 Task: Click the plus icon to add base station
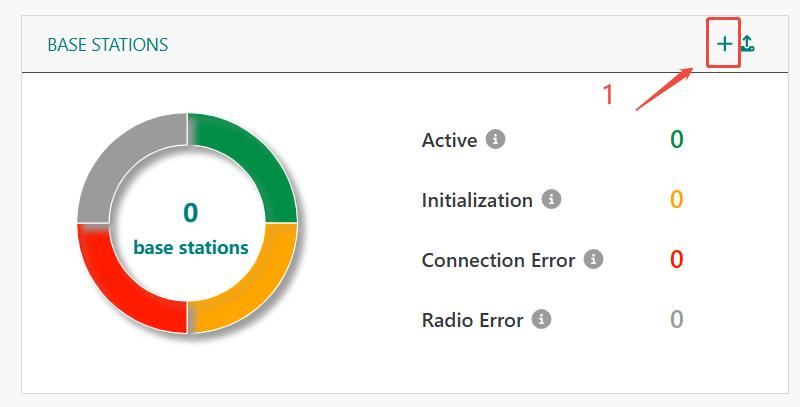(724, 44)
